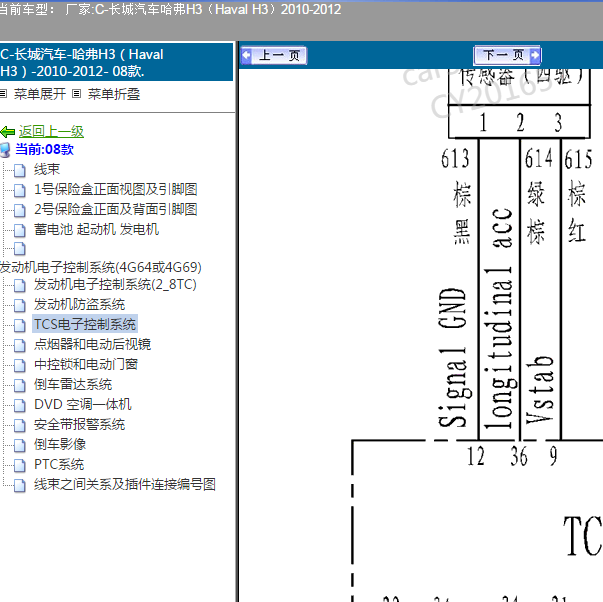Viewport: 603px width, 602px height.
Task: Go to next page with 下一页 button
Action: (507, 55)
